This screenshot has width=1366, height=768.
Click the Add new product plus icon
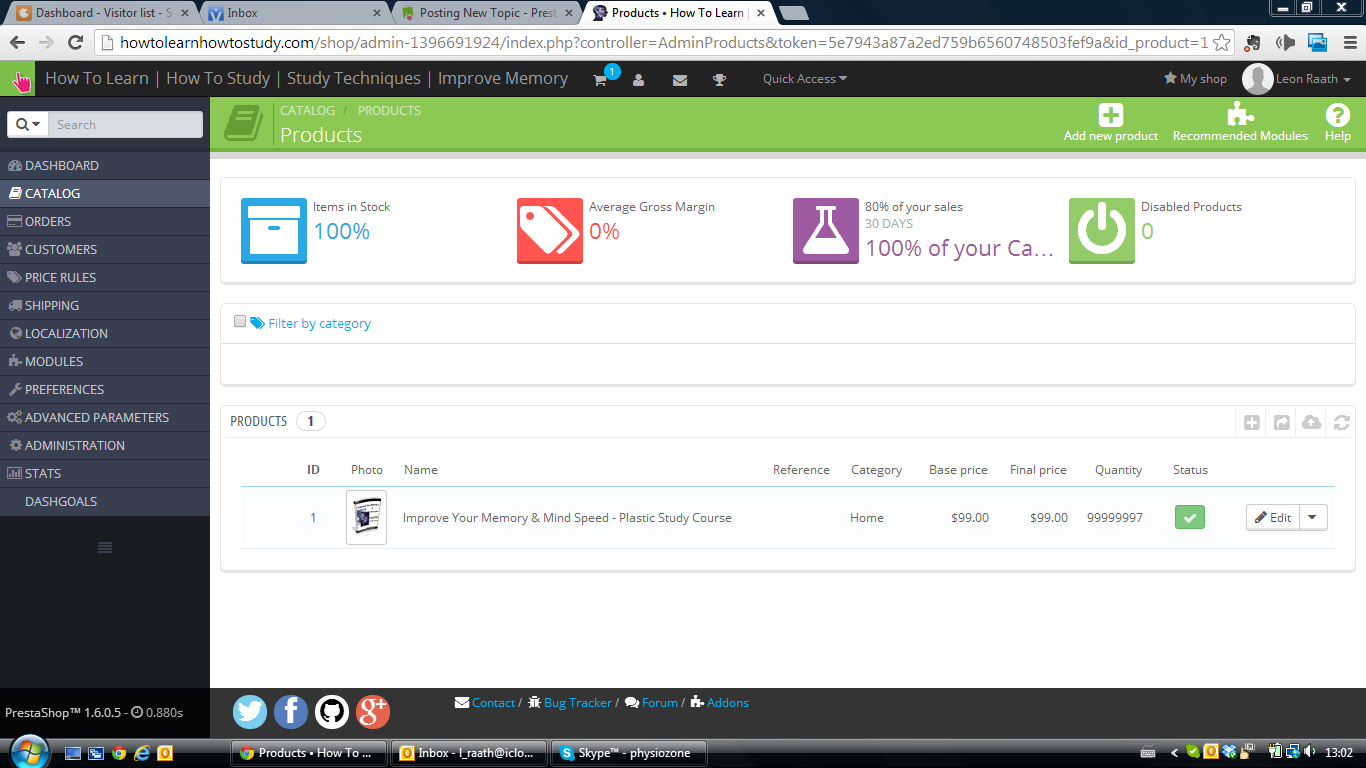pyautogui.click(x=1111, y=115)
